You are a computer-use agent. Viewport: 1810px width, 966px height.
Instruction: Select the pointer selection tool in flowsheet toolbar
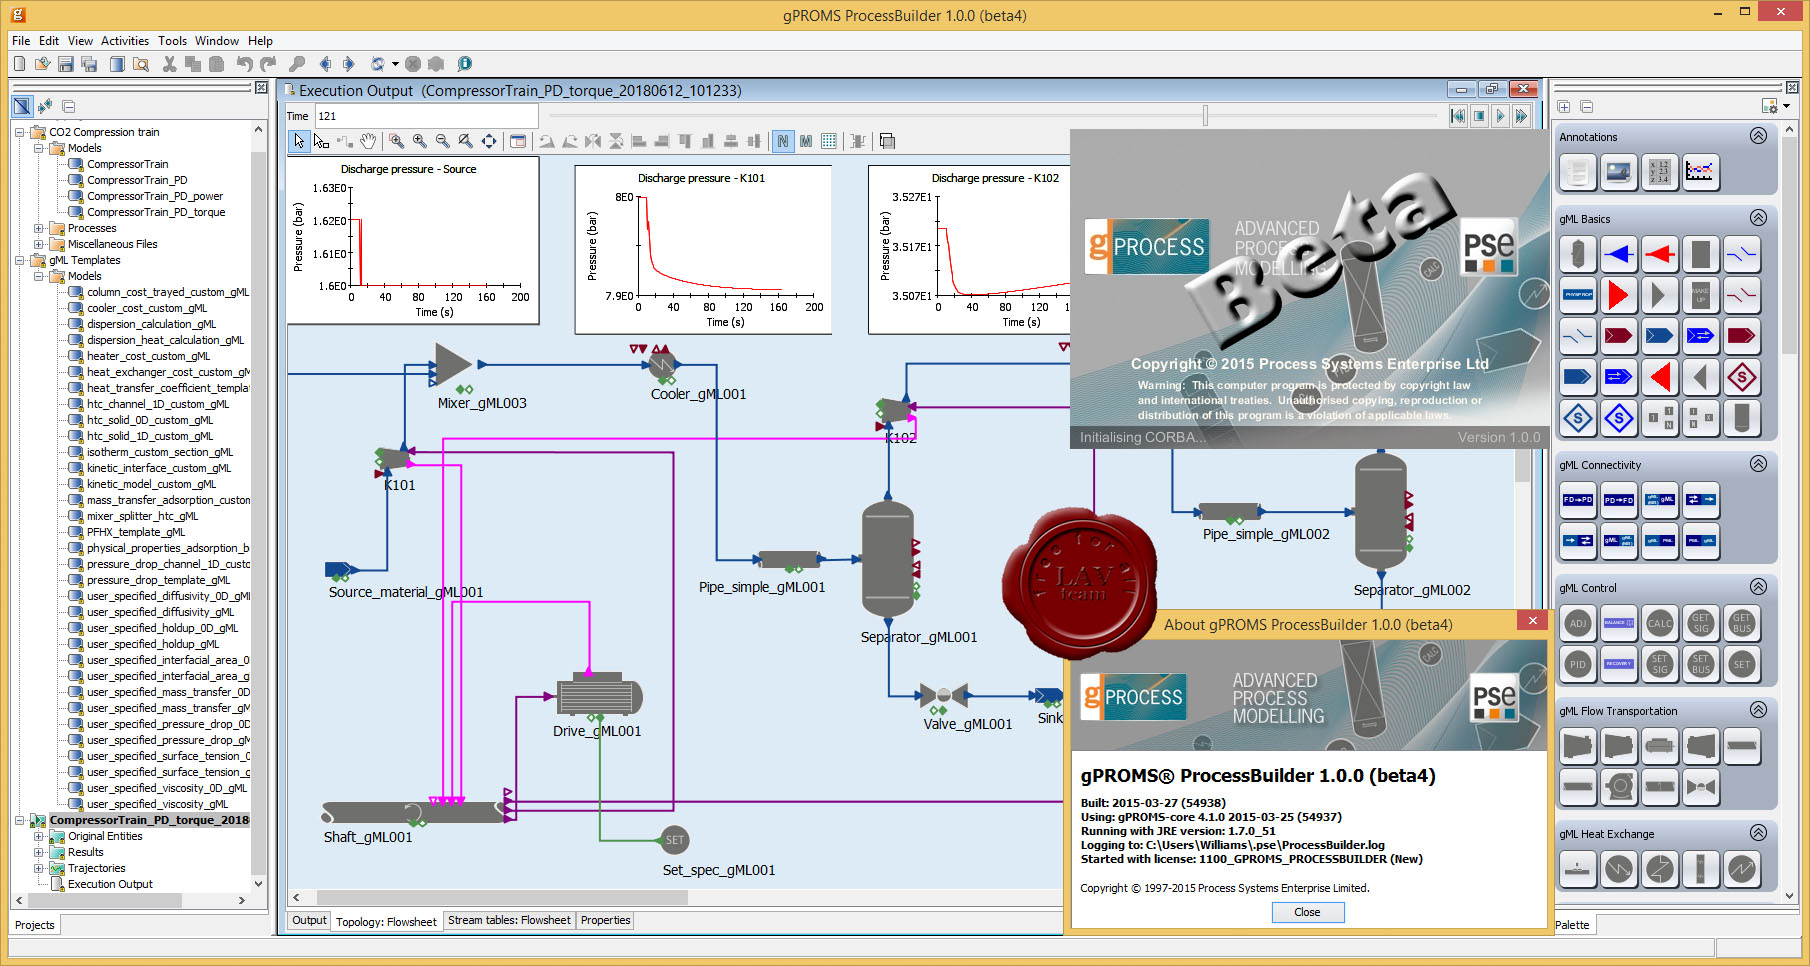[298, 141]
